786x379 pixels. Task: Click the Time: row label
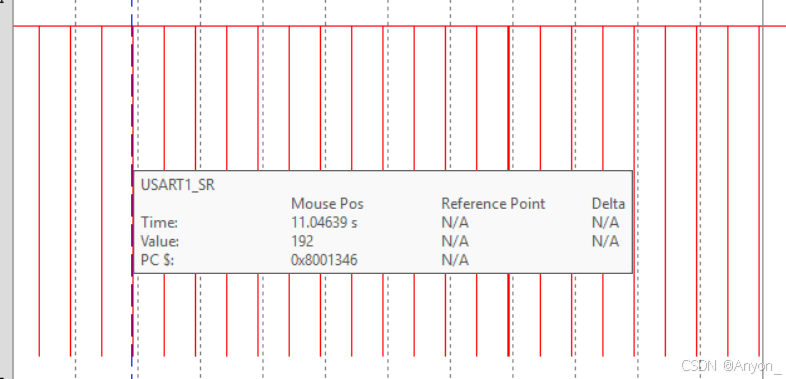(159, 223)
